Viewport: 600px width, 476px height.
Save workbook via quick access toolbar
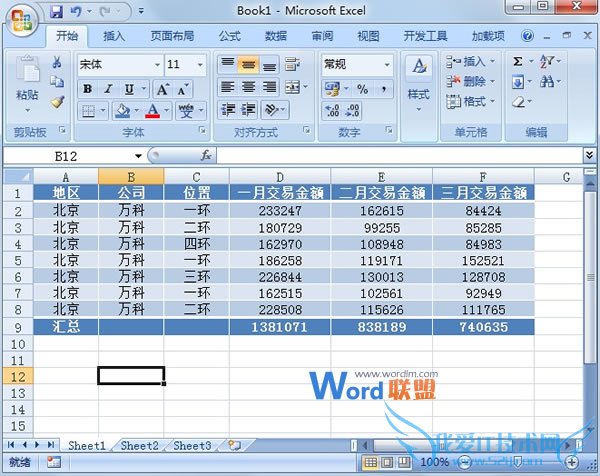tap(57, 11)
